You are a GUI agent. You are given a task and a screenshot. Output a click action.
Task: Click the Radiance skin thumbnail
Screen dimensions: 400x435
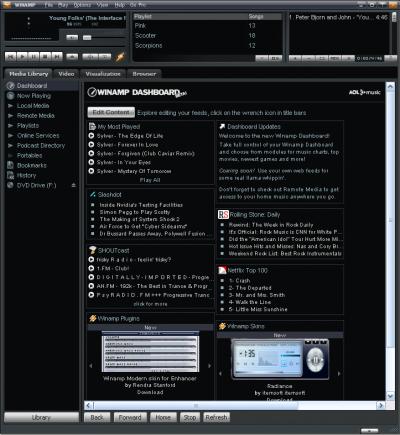280,360
